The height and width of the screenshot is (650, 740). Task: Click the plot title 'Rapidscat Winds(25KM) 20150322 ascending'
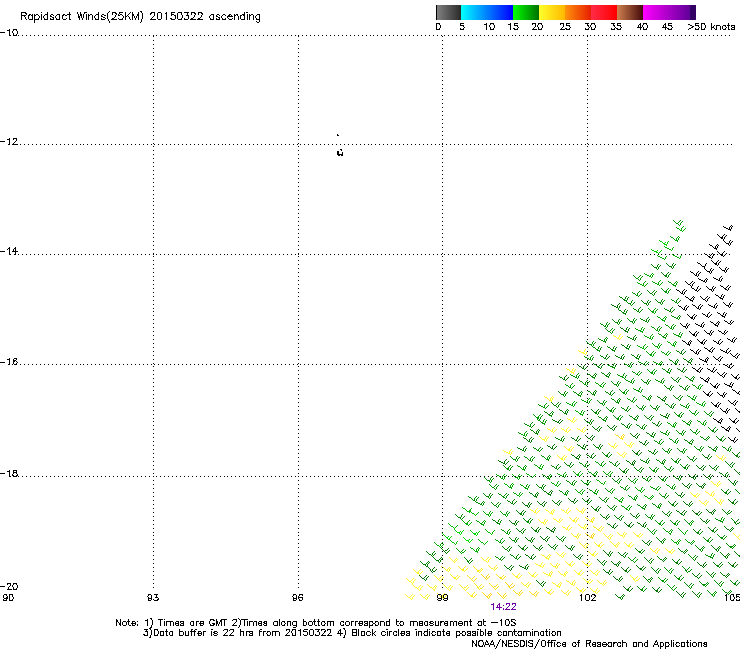(140, 17)
